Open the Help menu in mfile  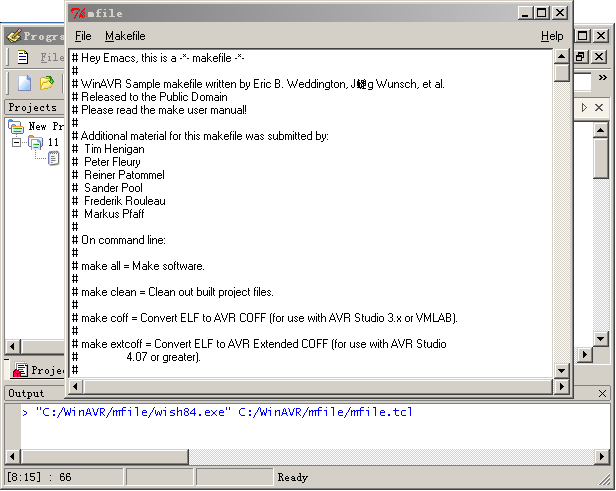[x=552, y=36]
